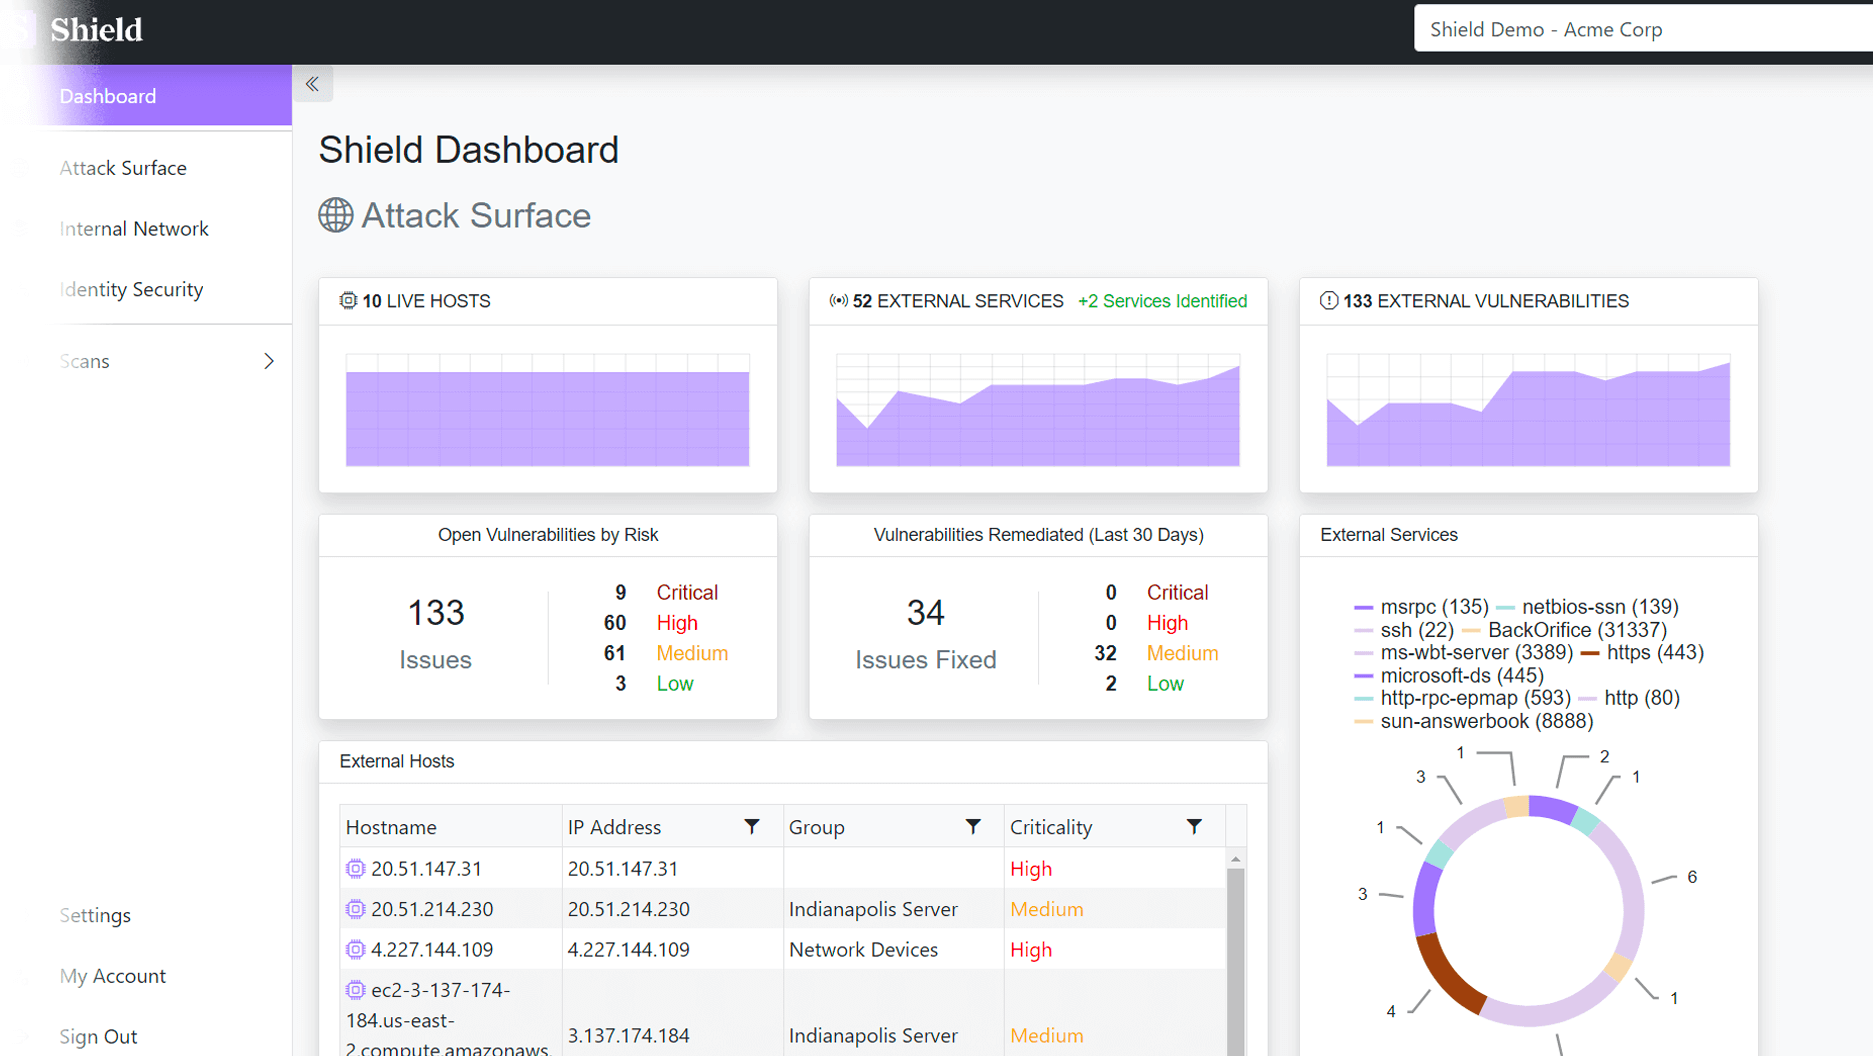This screenshot has height=1056, width=1873.
Task: Open the Group column filter
Action: (x=972, y=827)
